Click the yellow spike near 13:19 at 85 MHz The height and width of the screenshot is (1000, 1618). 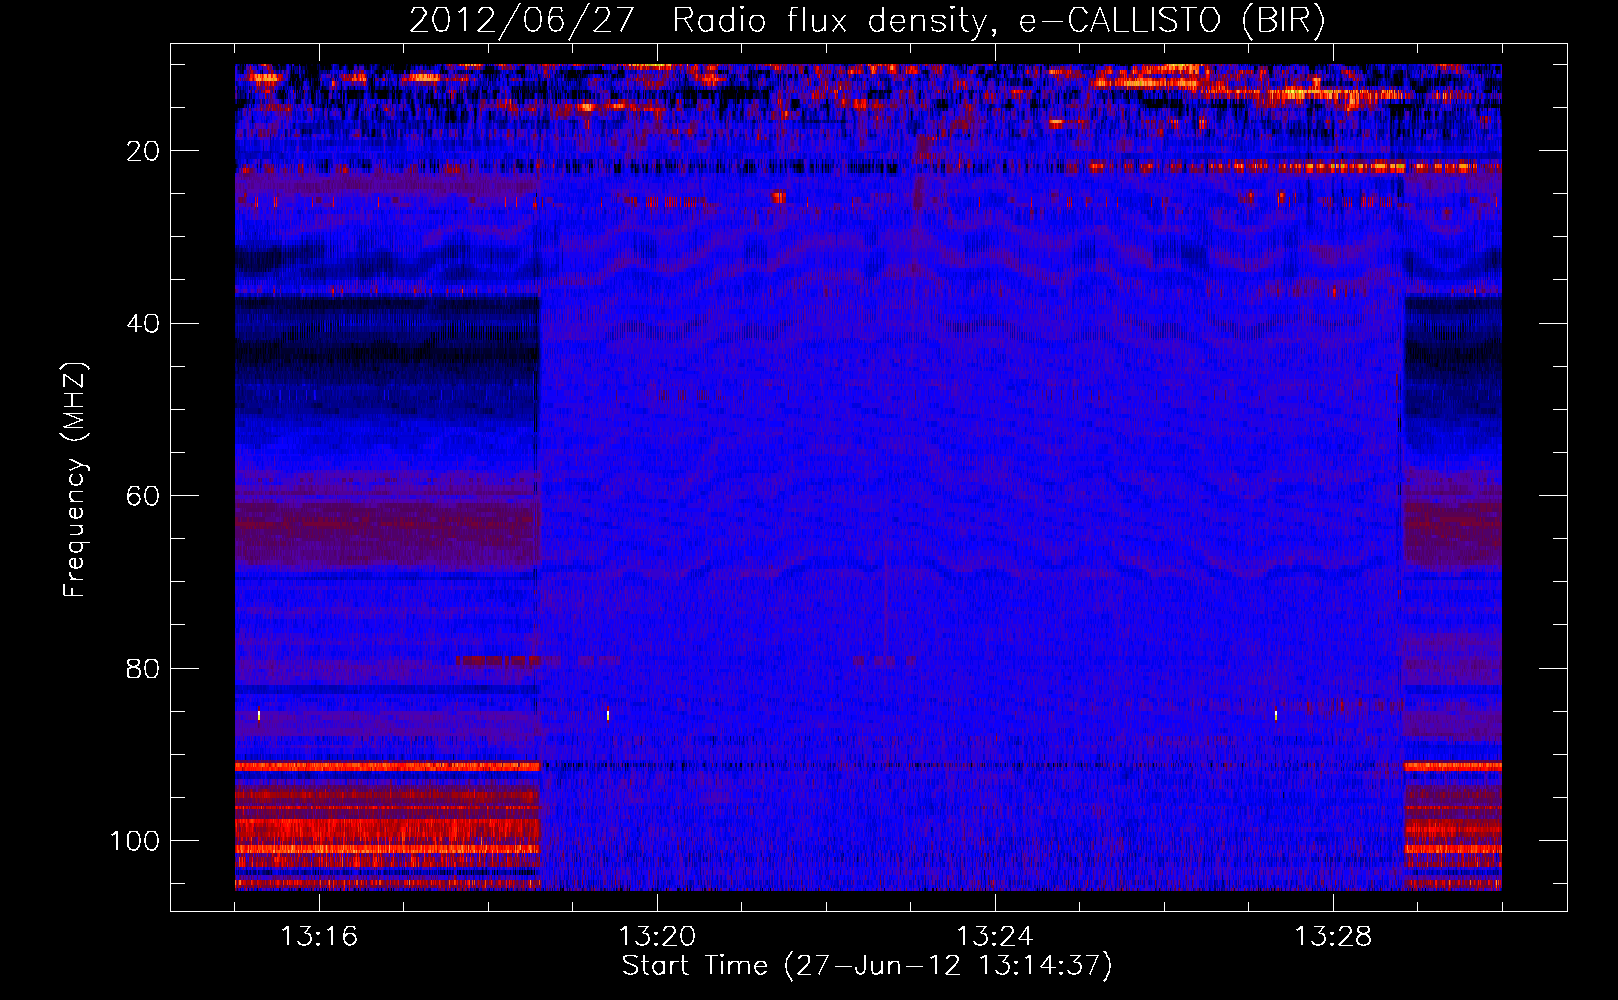pos(608,715)
